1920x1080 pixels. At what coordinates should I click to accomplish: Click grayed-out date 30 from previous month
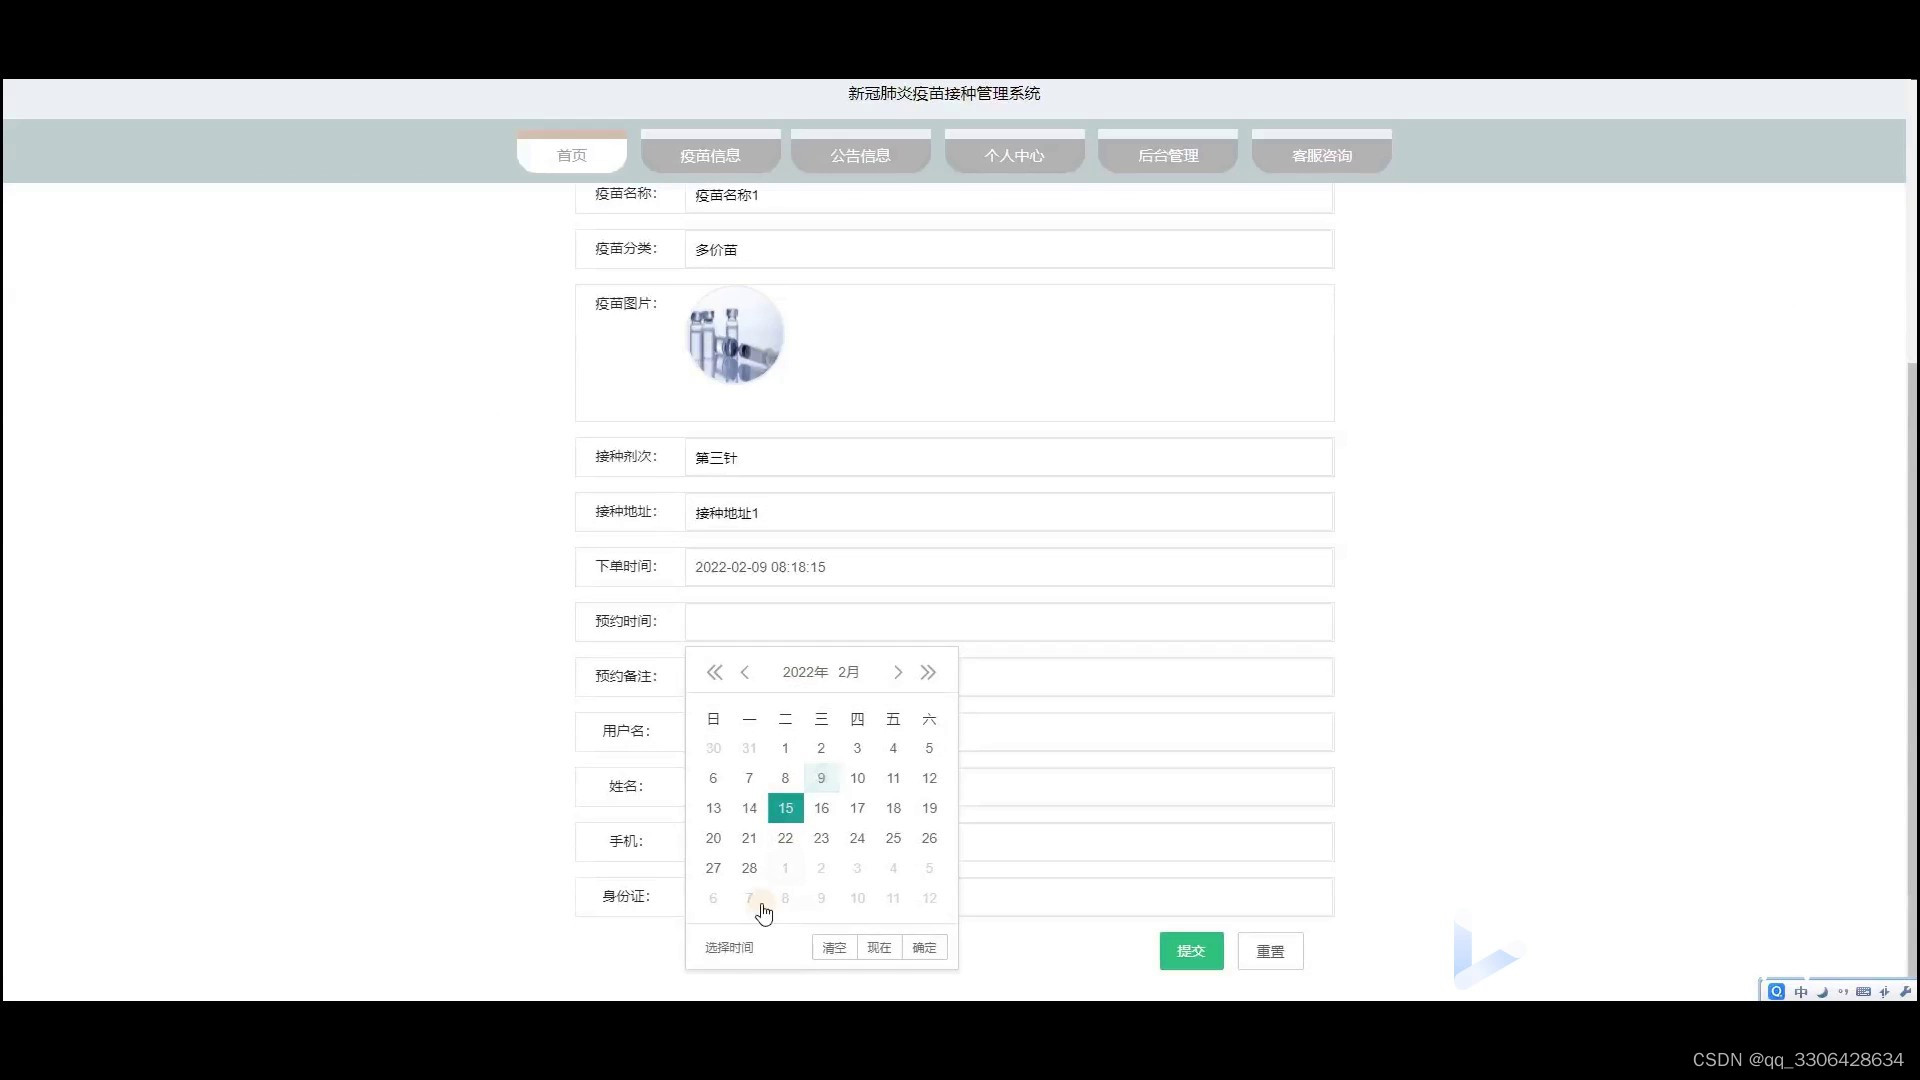713,748
